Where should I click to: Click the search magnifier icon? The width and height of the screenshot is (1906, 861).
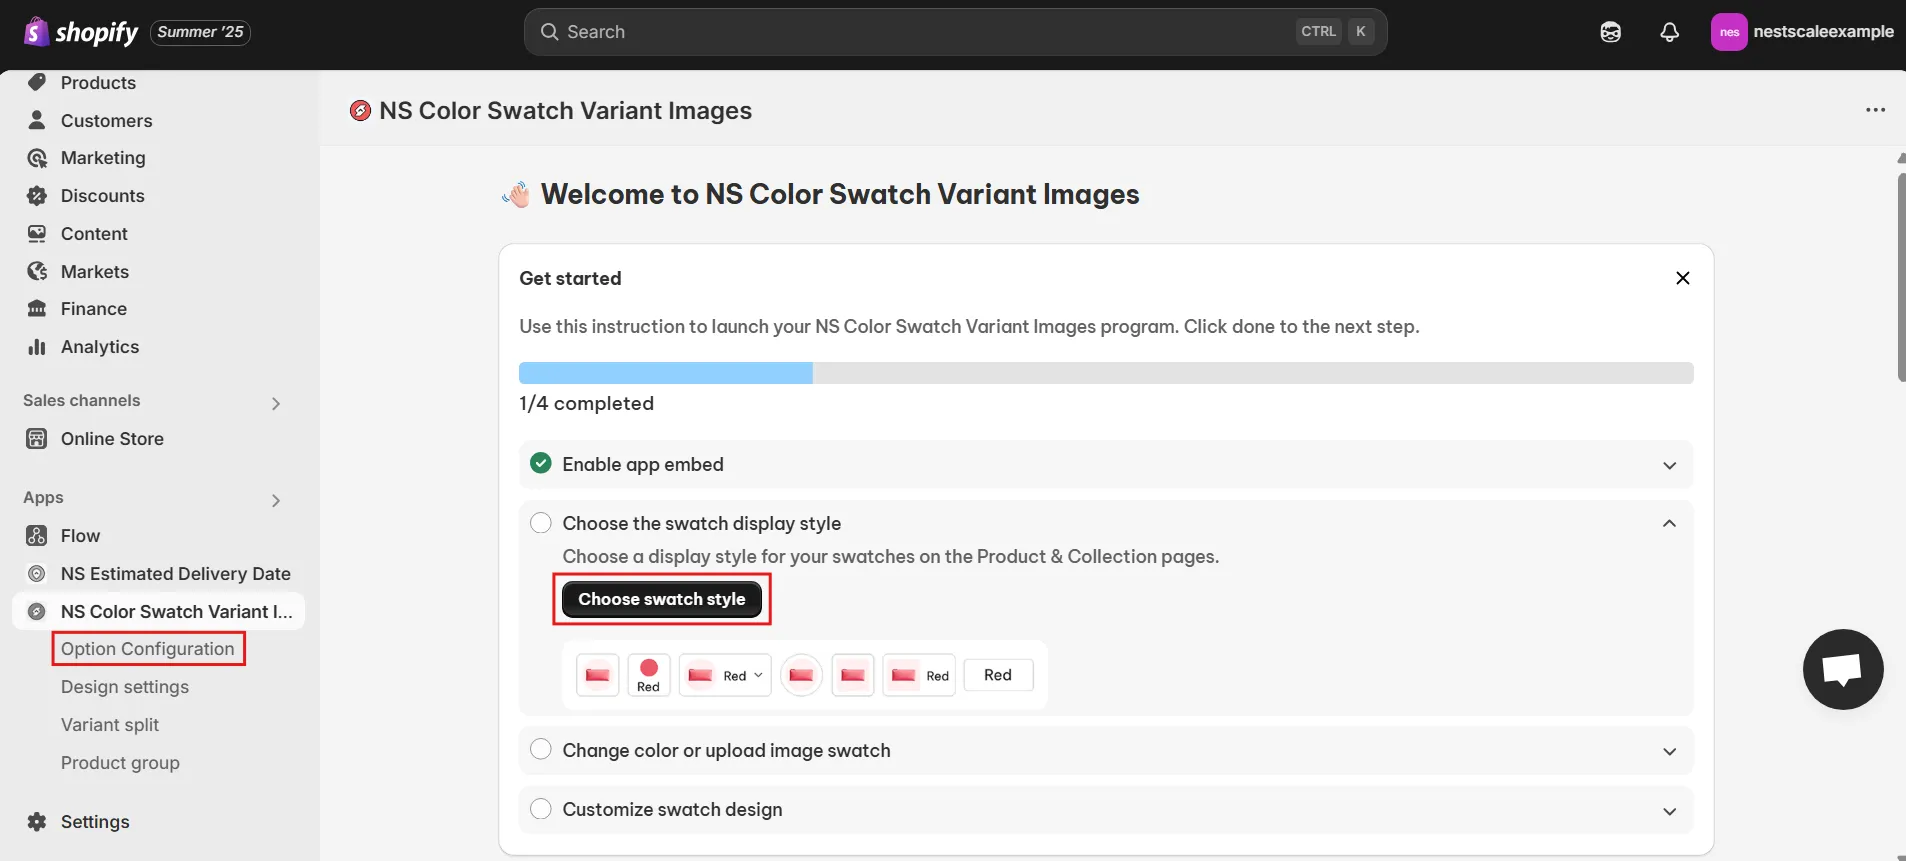pos(549,32)
